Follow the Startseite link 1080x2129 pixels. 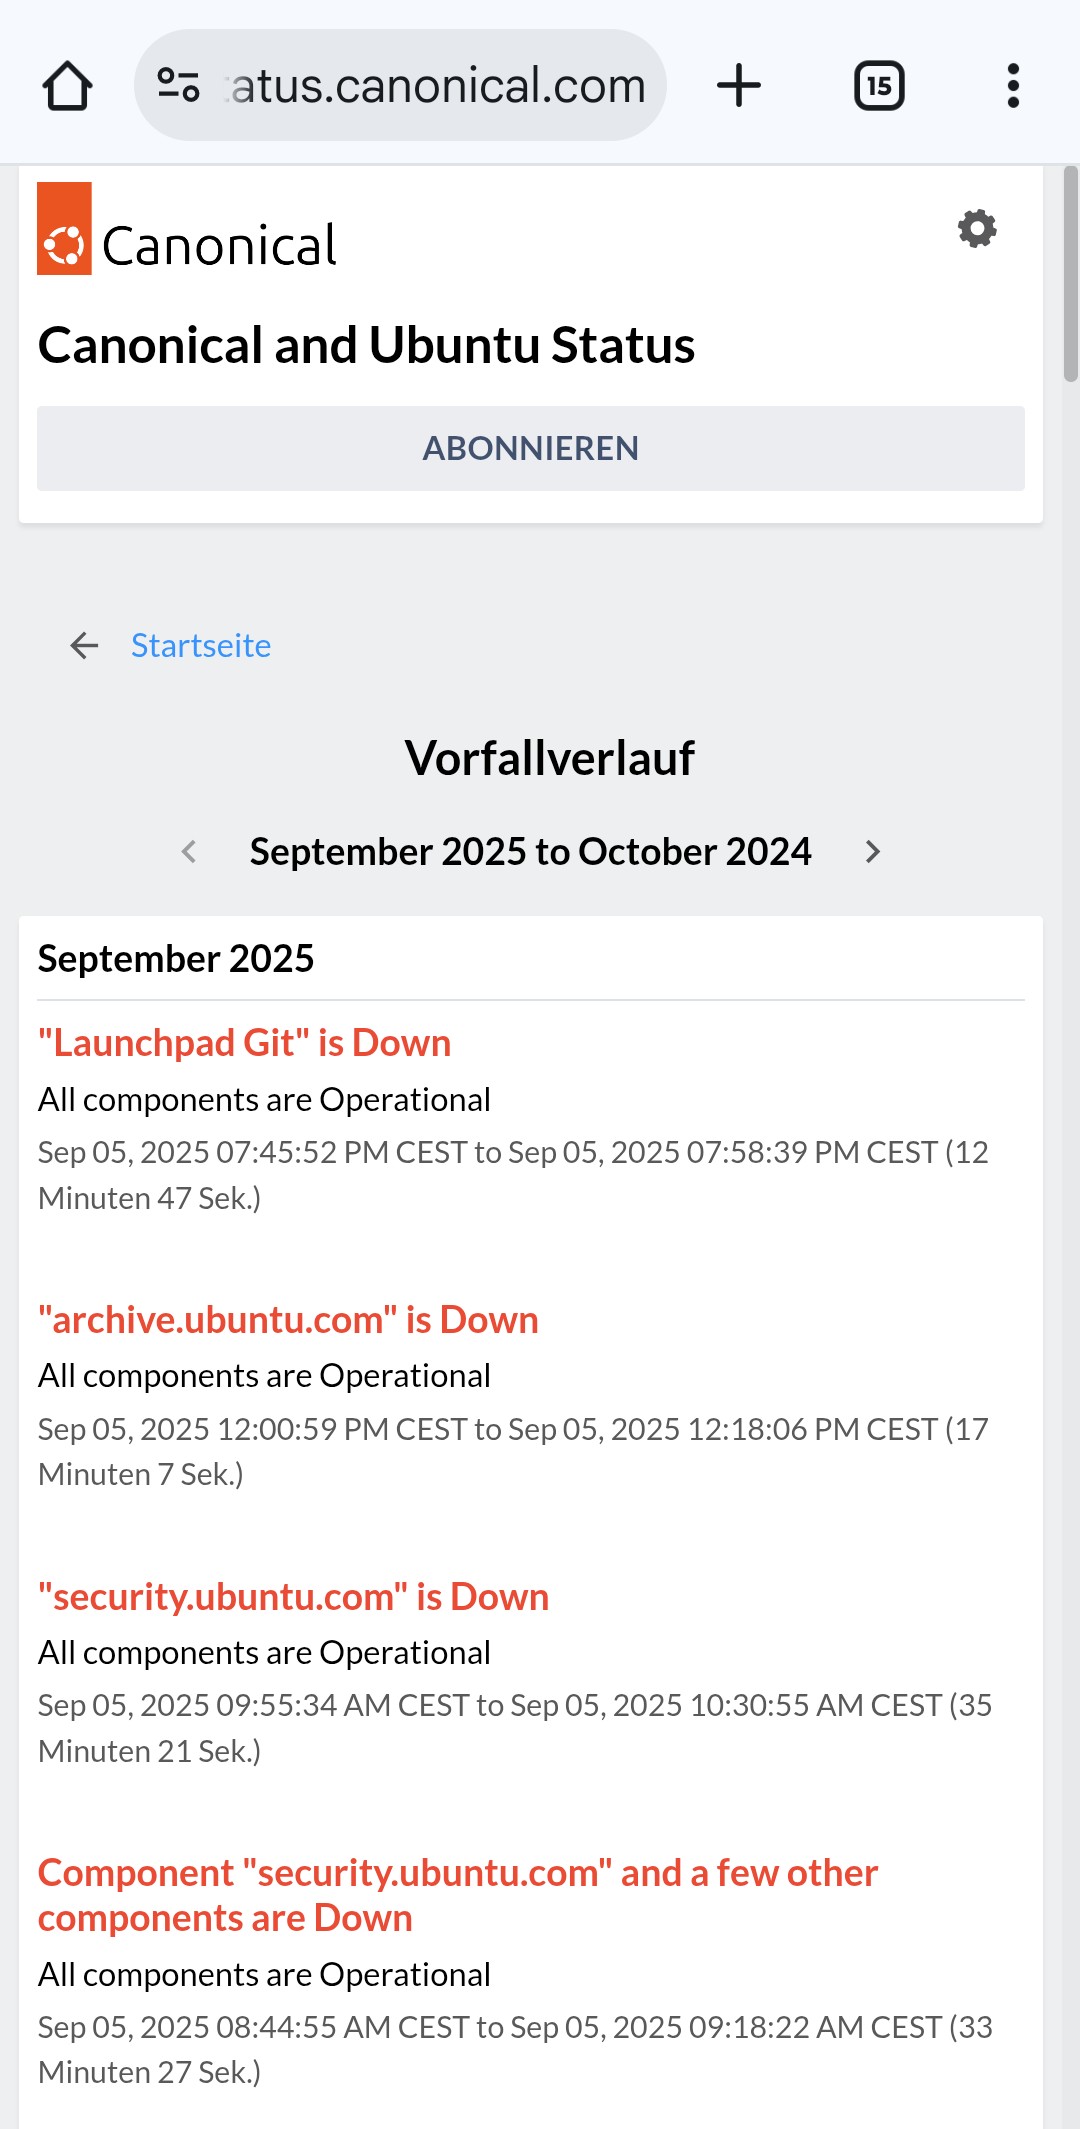[201, 646]
